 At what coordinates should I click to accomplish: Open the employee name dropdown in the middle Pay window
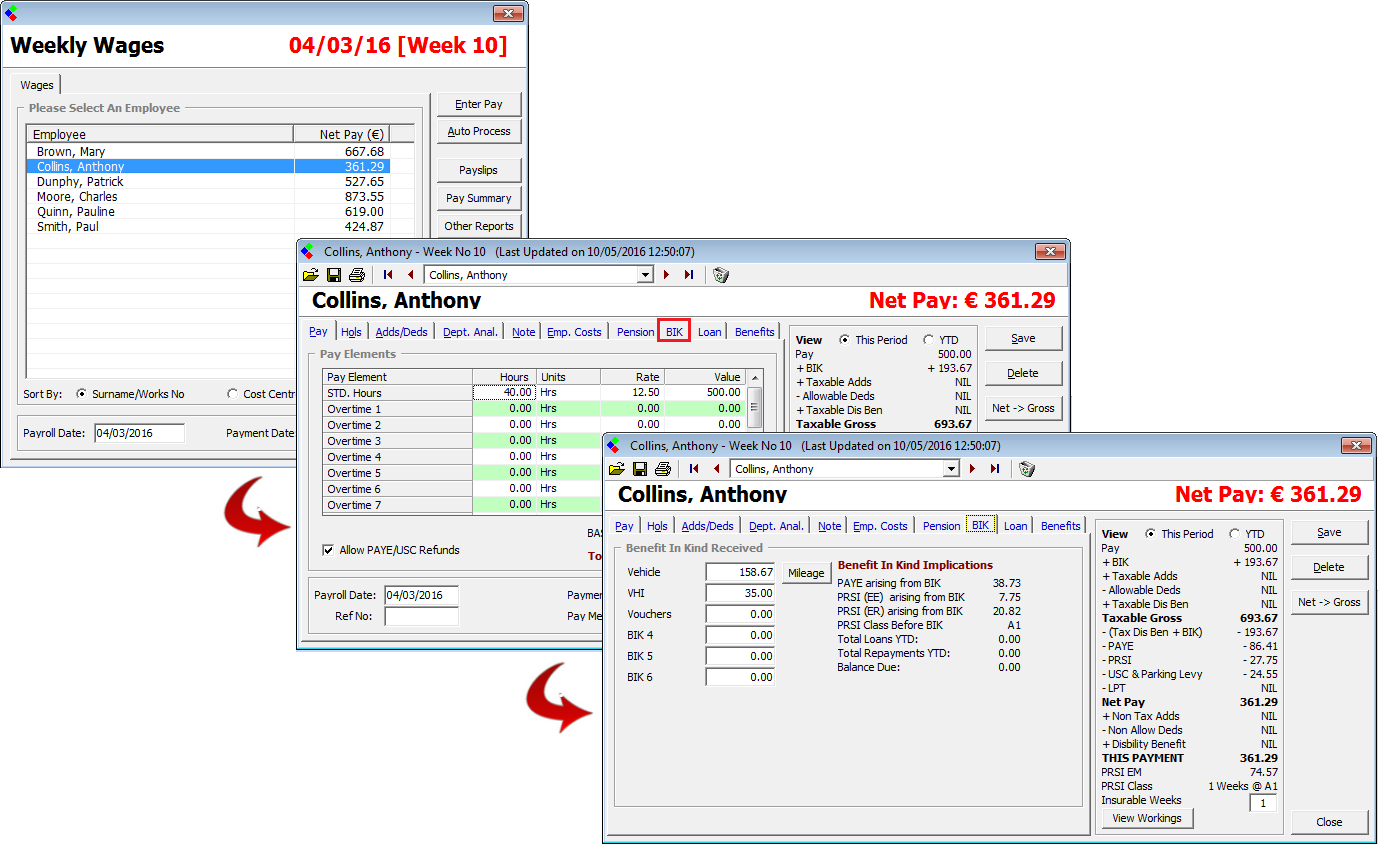click(645, 275)
